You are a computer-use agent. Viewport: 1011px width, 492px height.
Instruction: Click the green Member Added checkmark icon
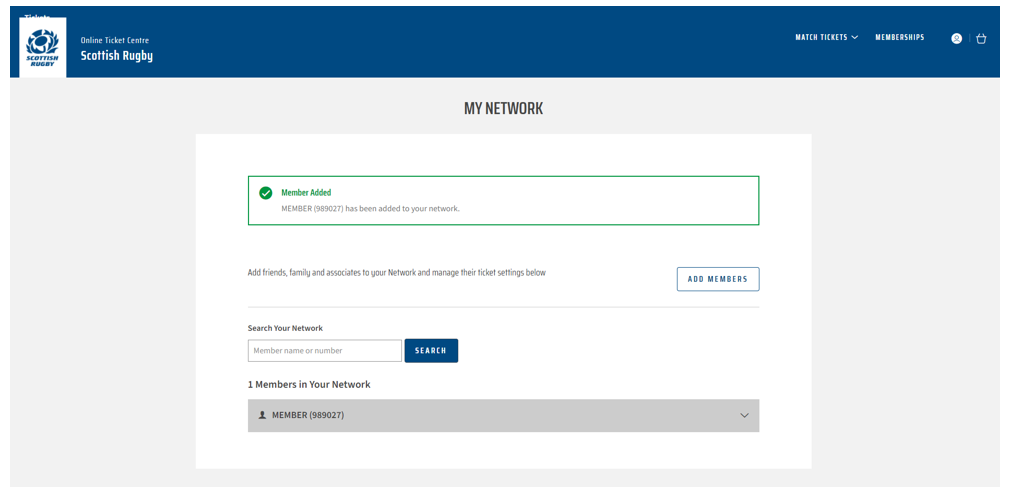(x=266, y=193)
